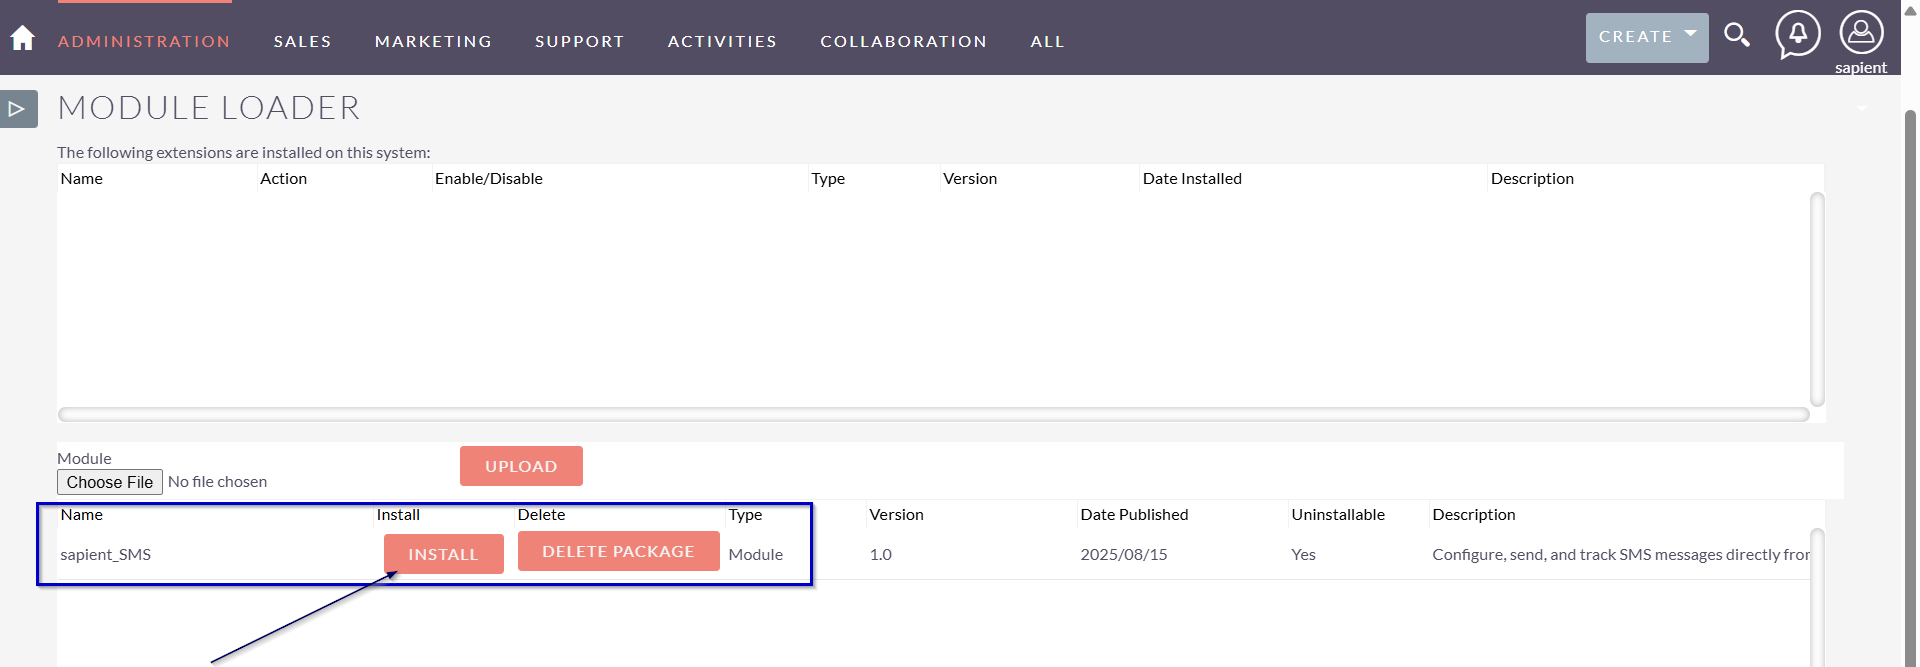Click the Date Published column header
Viewport: 1920px width, 667px height.
1134,515
